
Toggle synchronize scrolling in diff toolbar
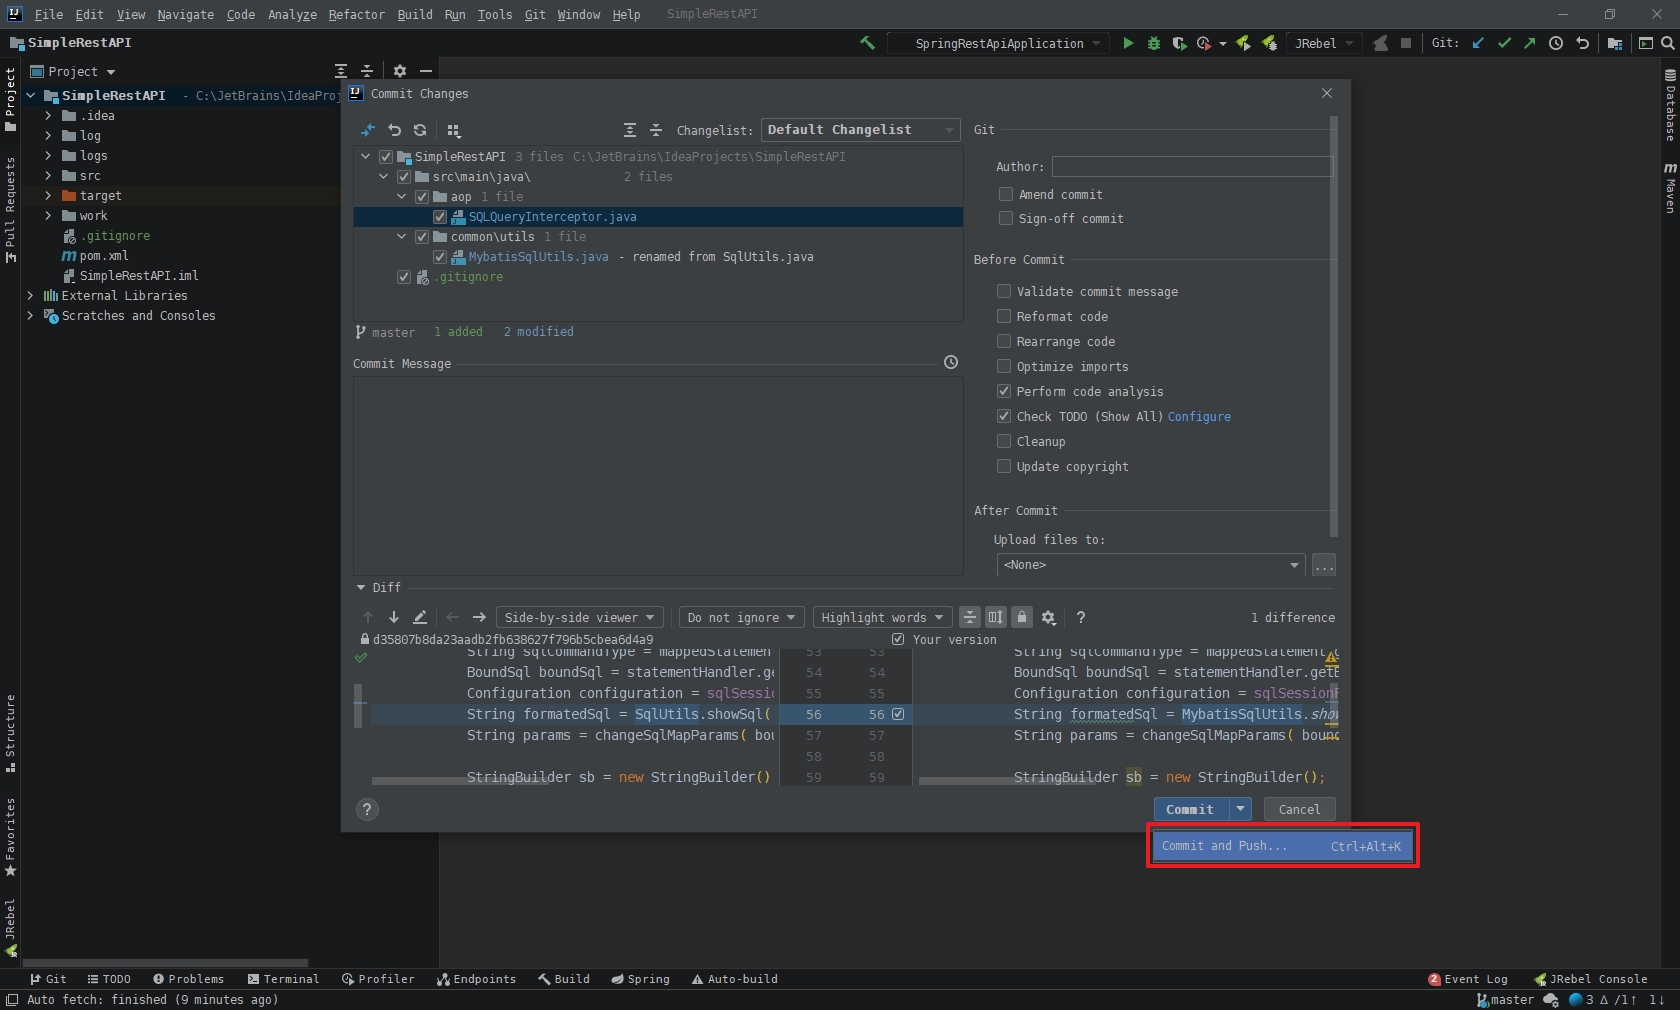pos(995,617)
